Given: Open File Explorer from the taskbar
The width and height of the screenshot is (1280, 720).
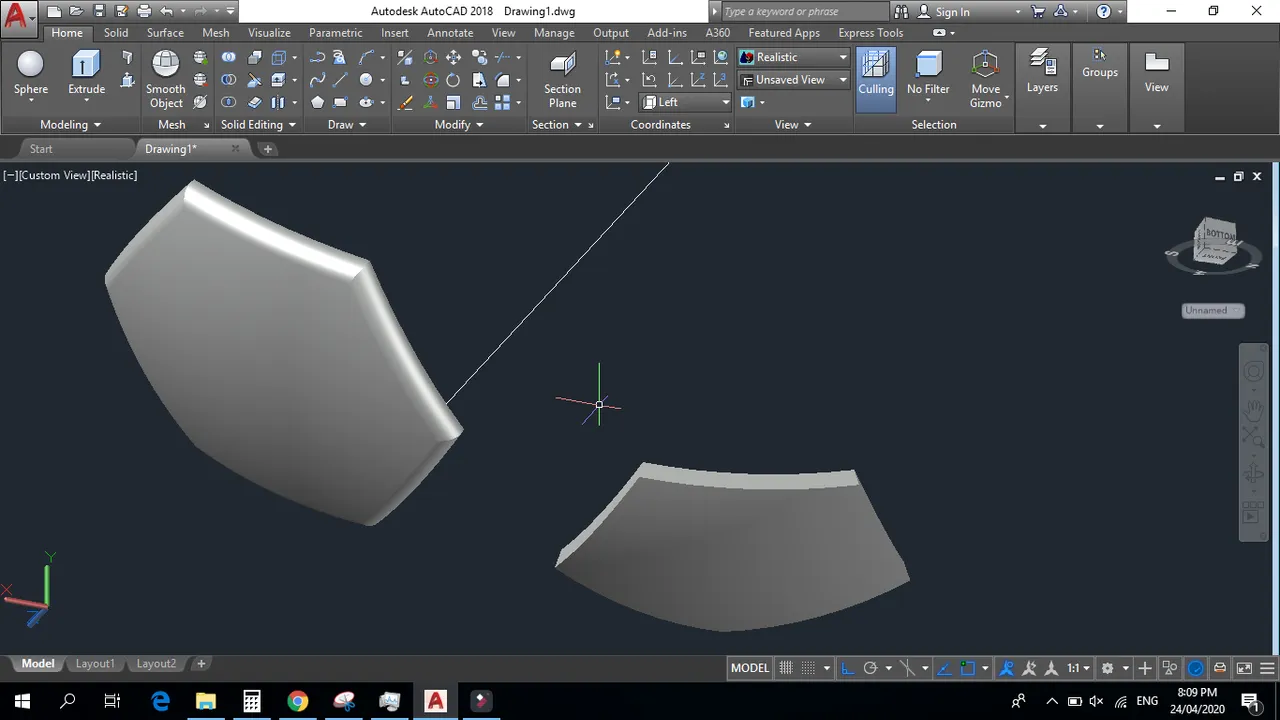Looking at the screenshot, I should coord(205,700).
